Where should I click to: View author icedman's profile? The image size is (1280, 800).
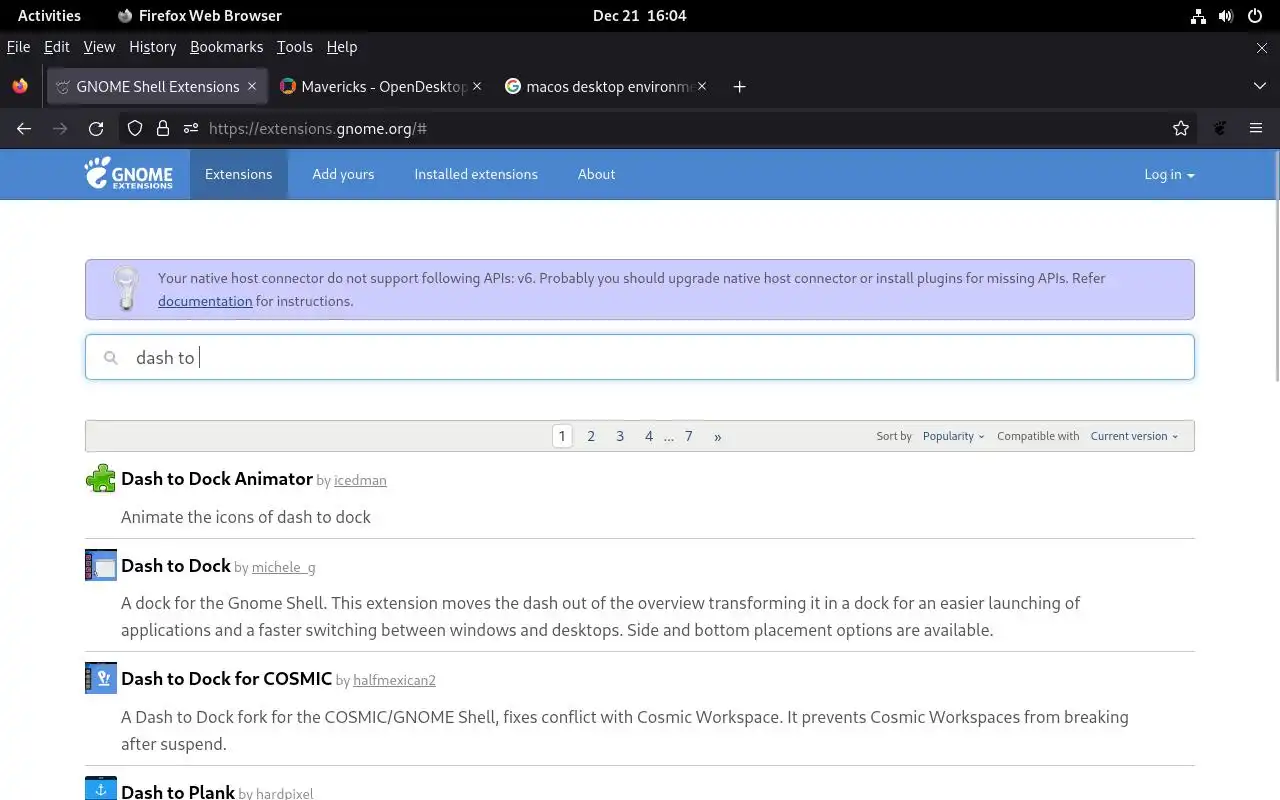(360, 481)
